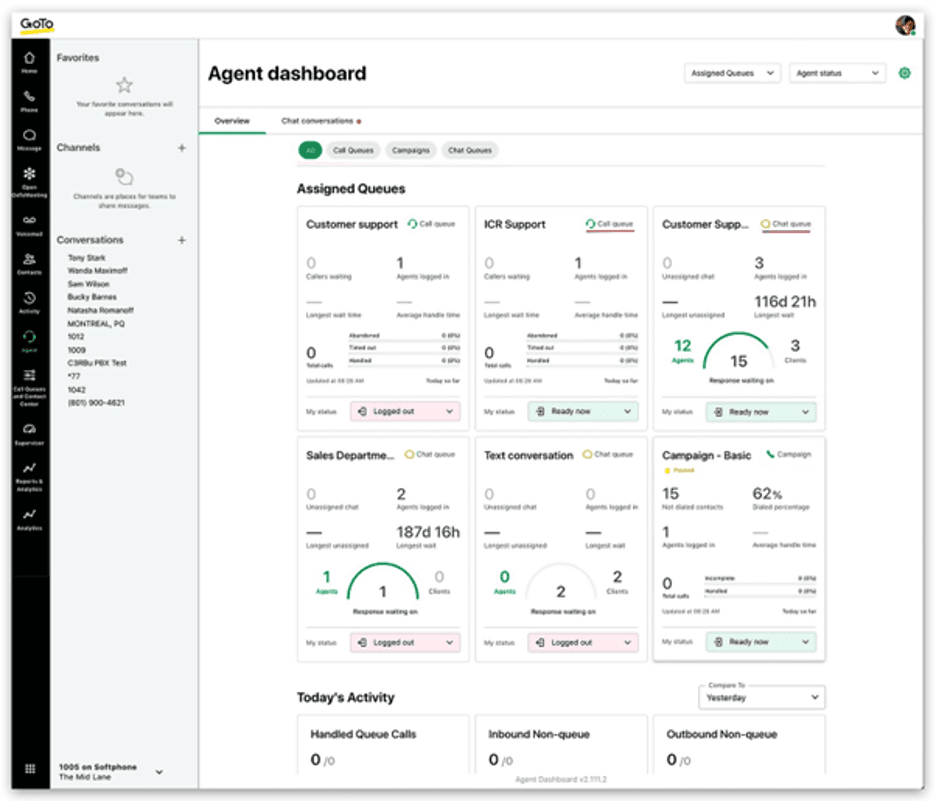The height and width of the screenshot is (802, 936).
Task: Open the Assigned Queues dropdown
Action: pos(731,73)
